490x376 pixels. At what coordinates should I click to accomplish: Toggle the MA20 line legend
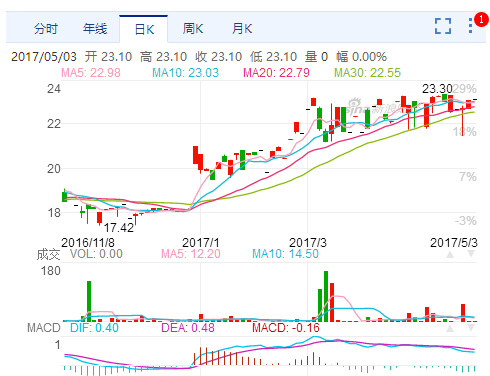click(x=276, y=73)
